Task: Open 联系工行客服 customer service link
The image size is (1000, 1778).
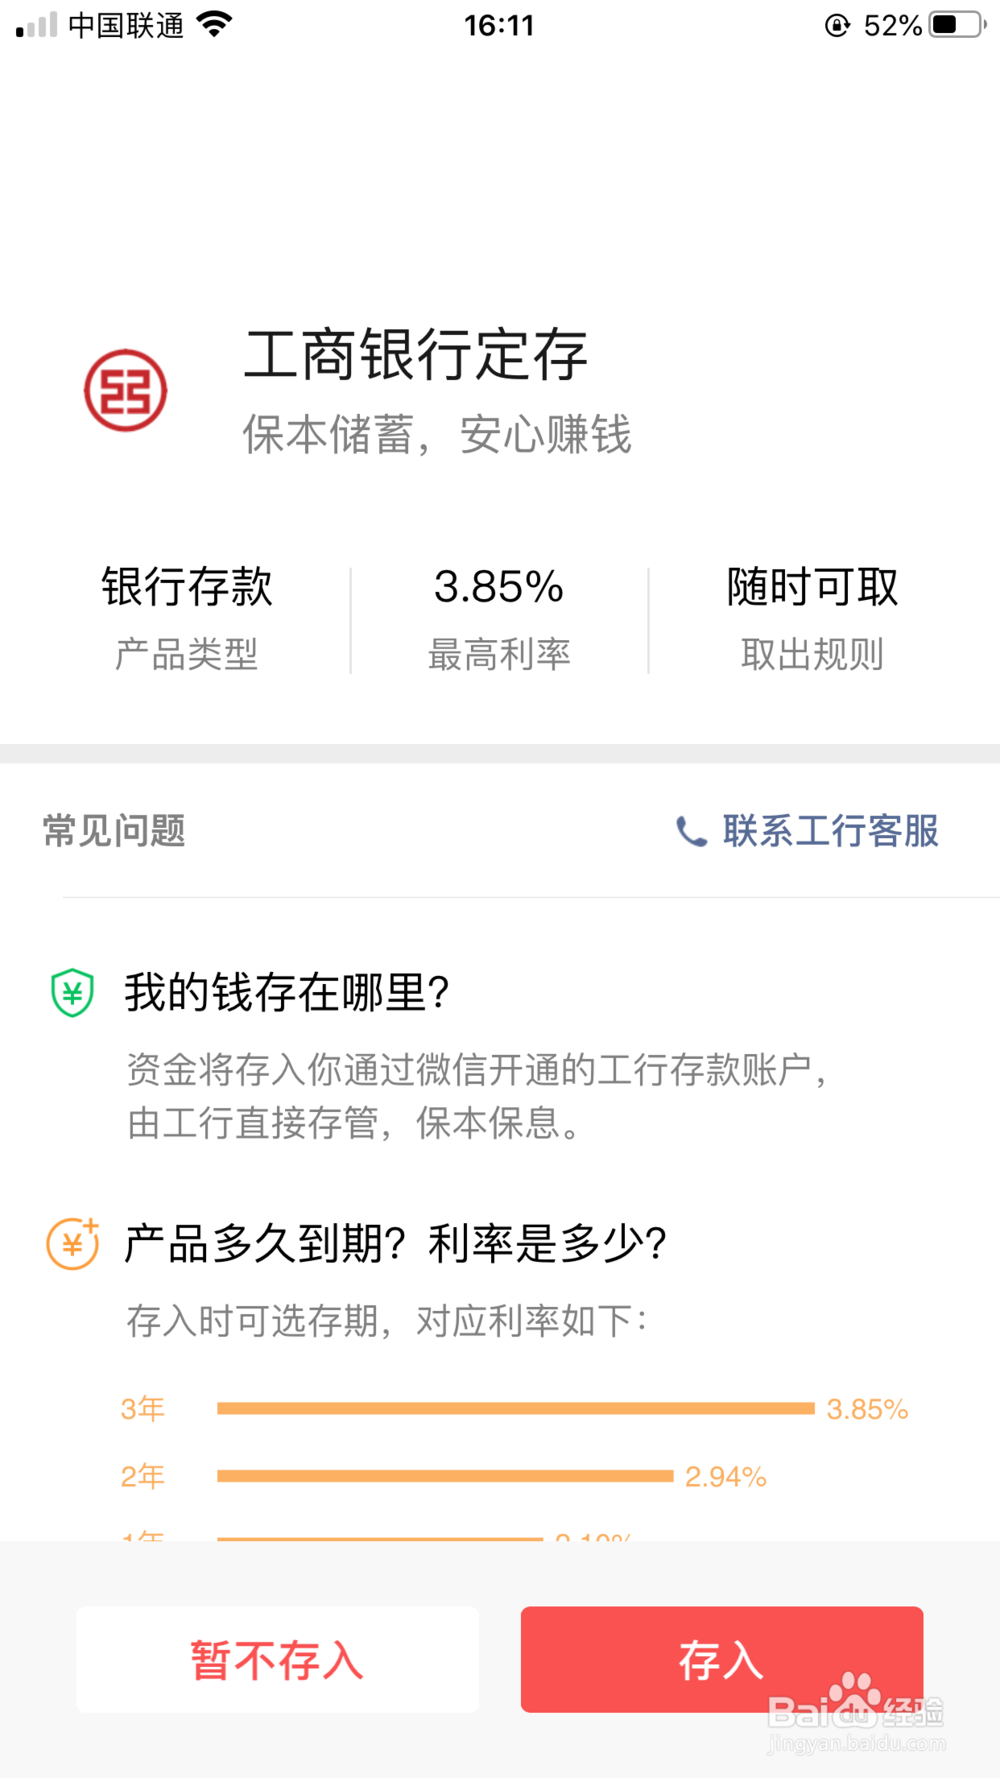Action: point(831,831)
